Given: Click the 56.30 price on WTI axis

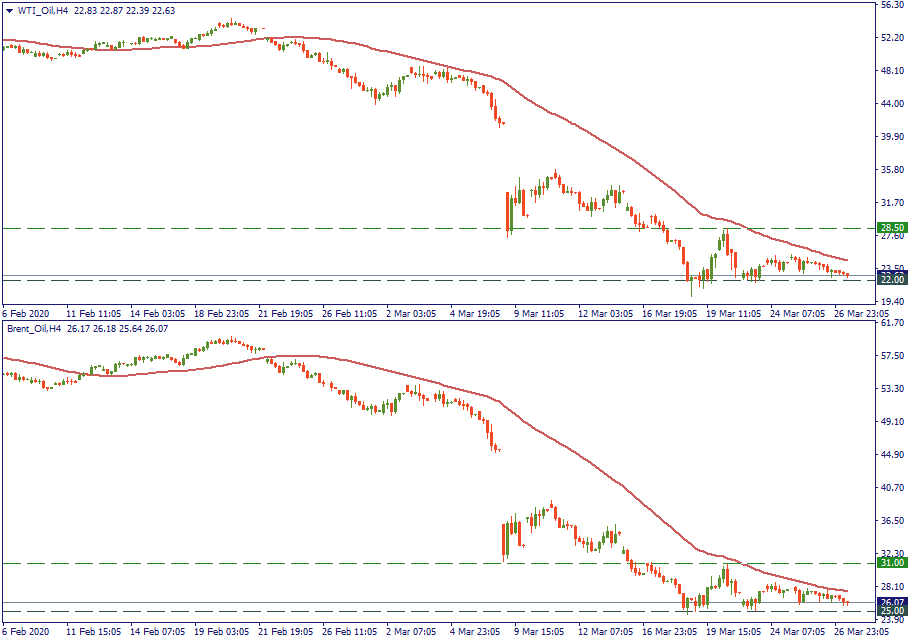Looking at the screenshot, I should point(891,5).
